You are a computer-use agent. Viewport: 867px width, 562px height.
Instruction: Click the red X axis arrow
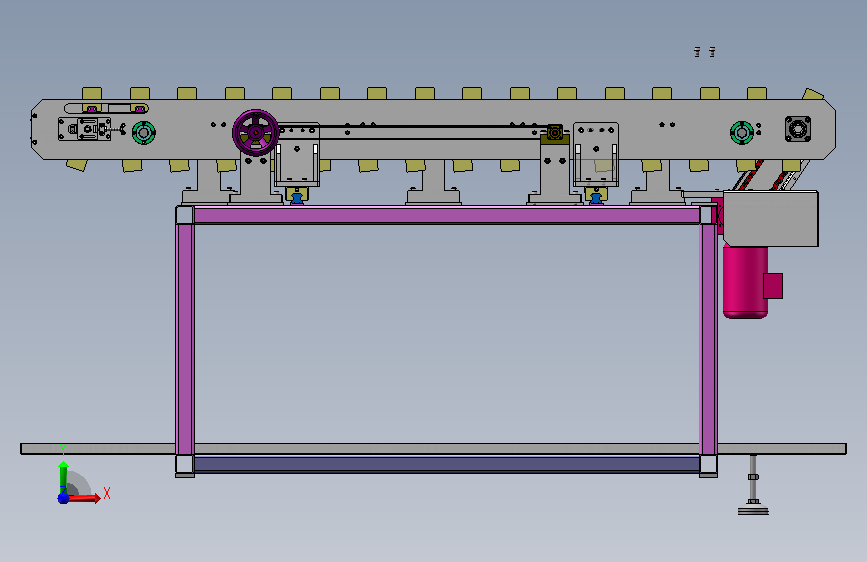(x=85, y=498)
